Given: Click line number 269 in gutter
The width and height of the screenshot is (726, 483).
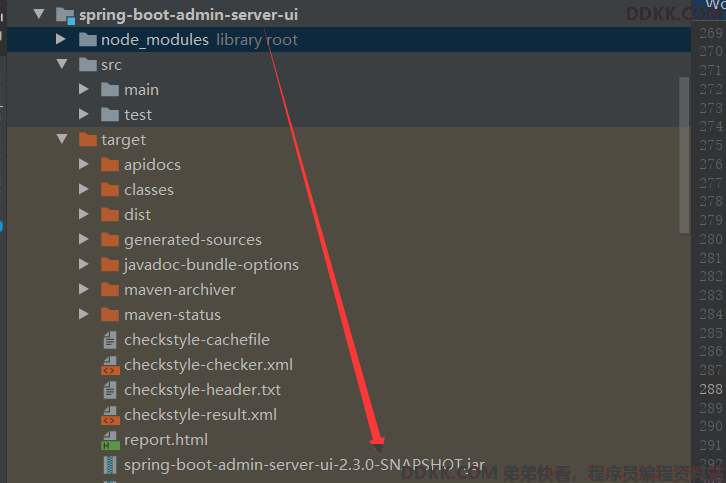Looking at the screenshot, I should pos(711,33).
